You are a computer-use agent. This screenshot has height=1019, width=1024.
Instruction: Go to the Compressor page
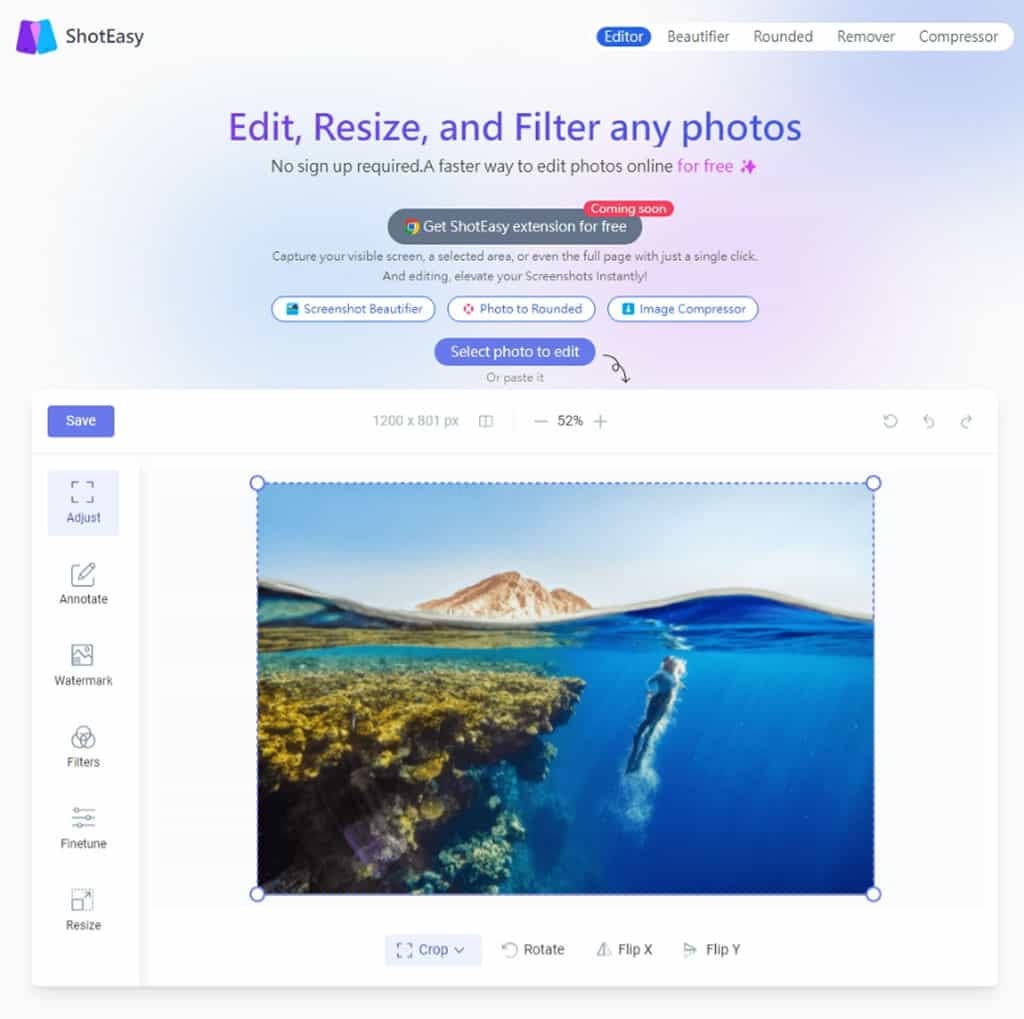(958, 37)
